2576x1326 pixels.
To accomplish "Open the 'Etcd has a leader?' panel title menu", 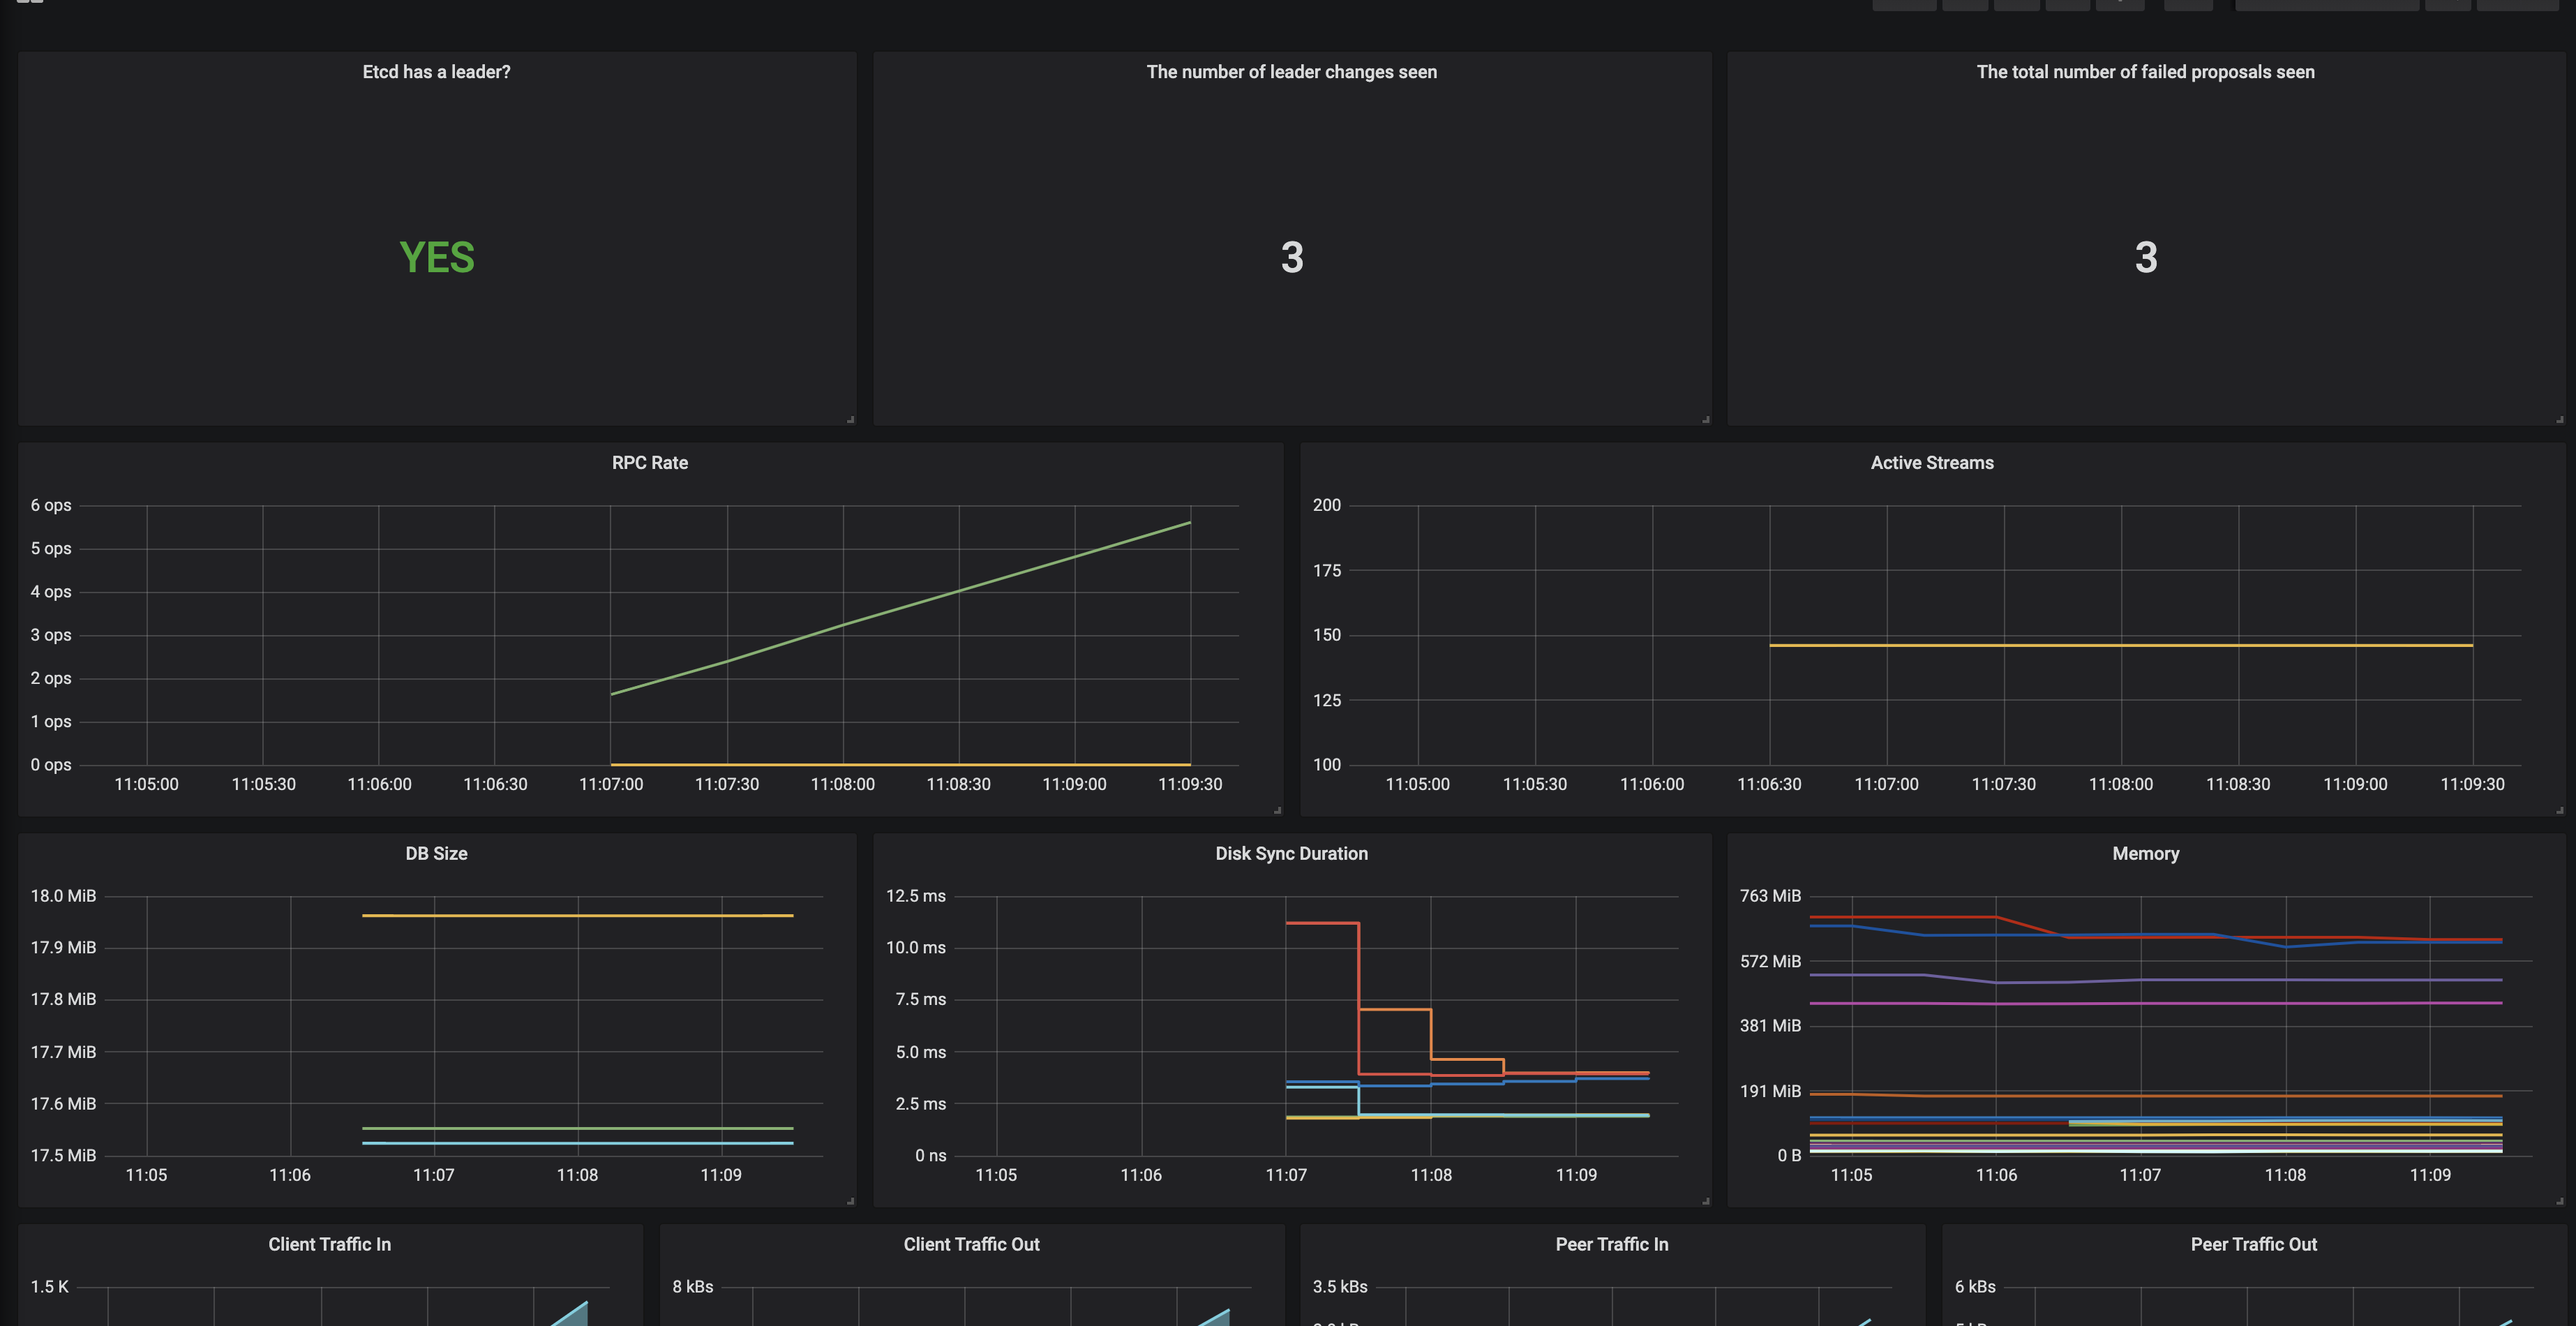I will (x=436, y=72).
